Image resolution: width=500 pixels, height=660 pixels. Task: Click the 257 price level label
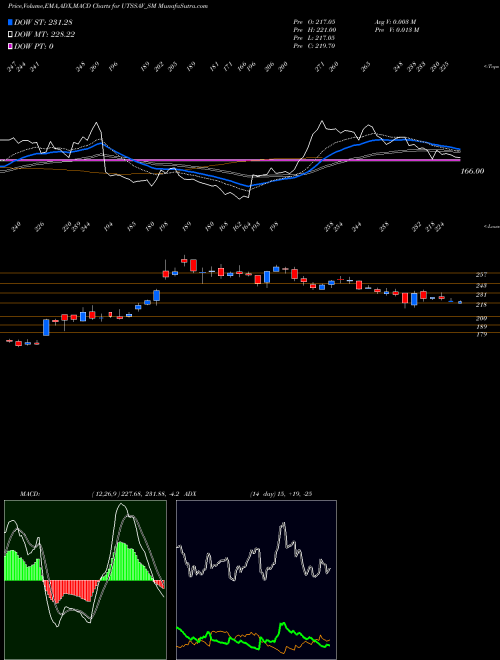click(481, 274)
